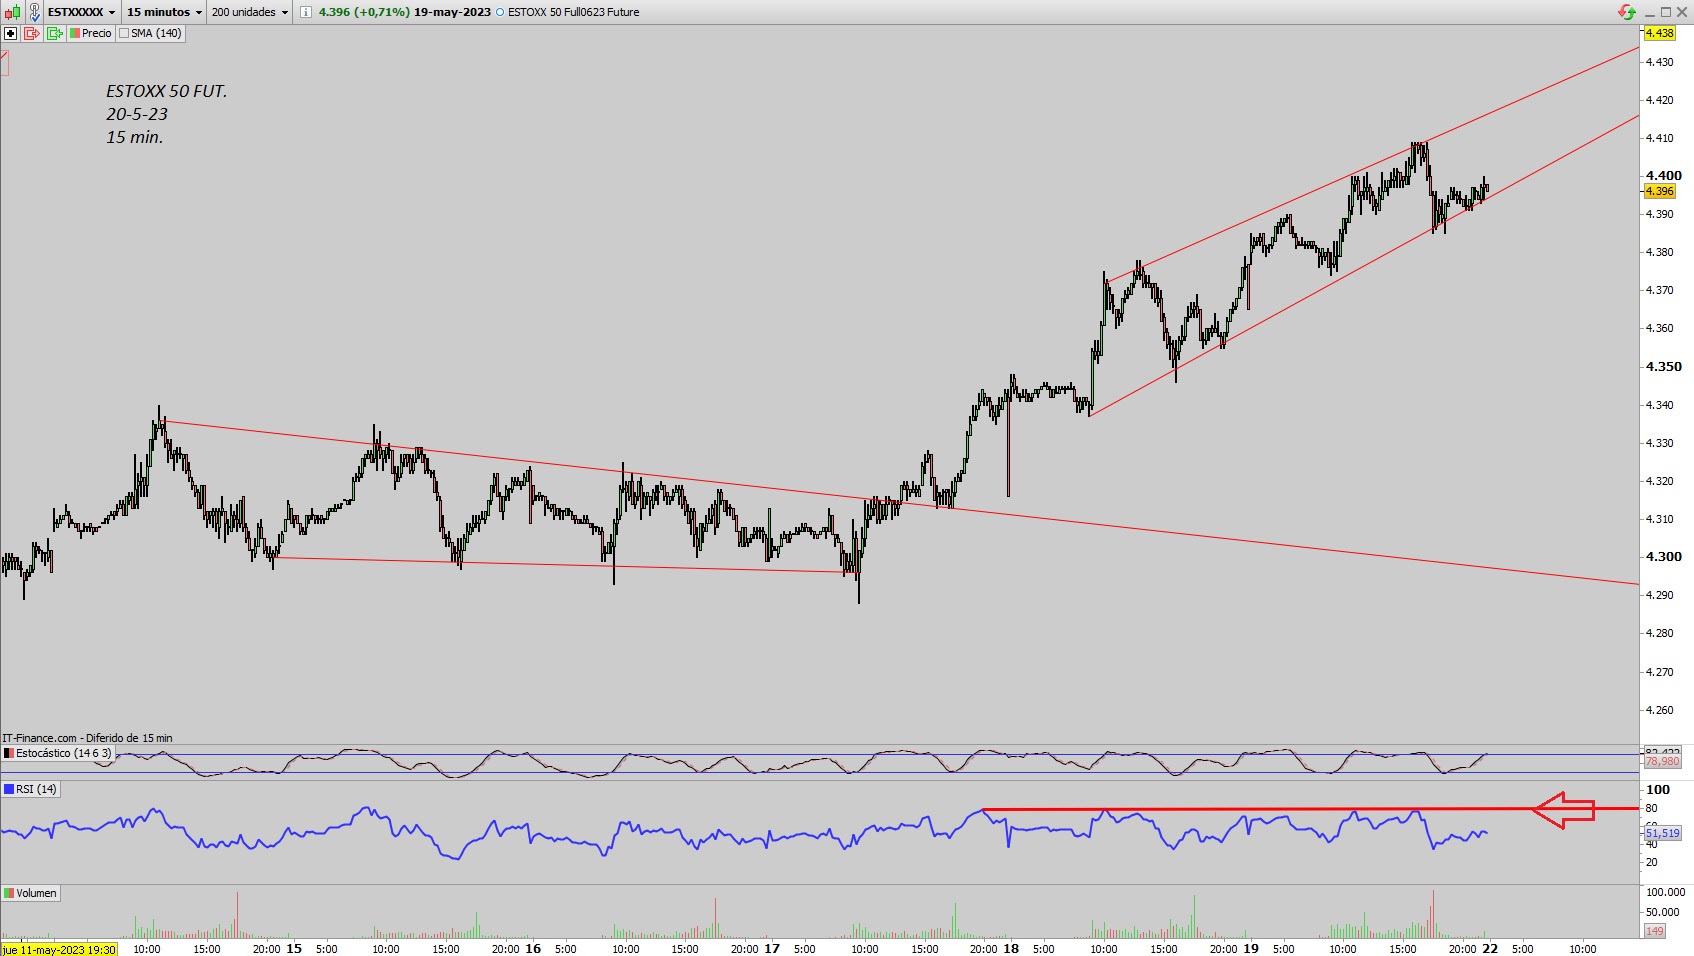Click the Volumen green-red color swatch
Screen dimensions: 1694x956
9,893
